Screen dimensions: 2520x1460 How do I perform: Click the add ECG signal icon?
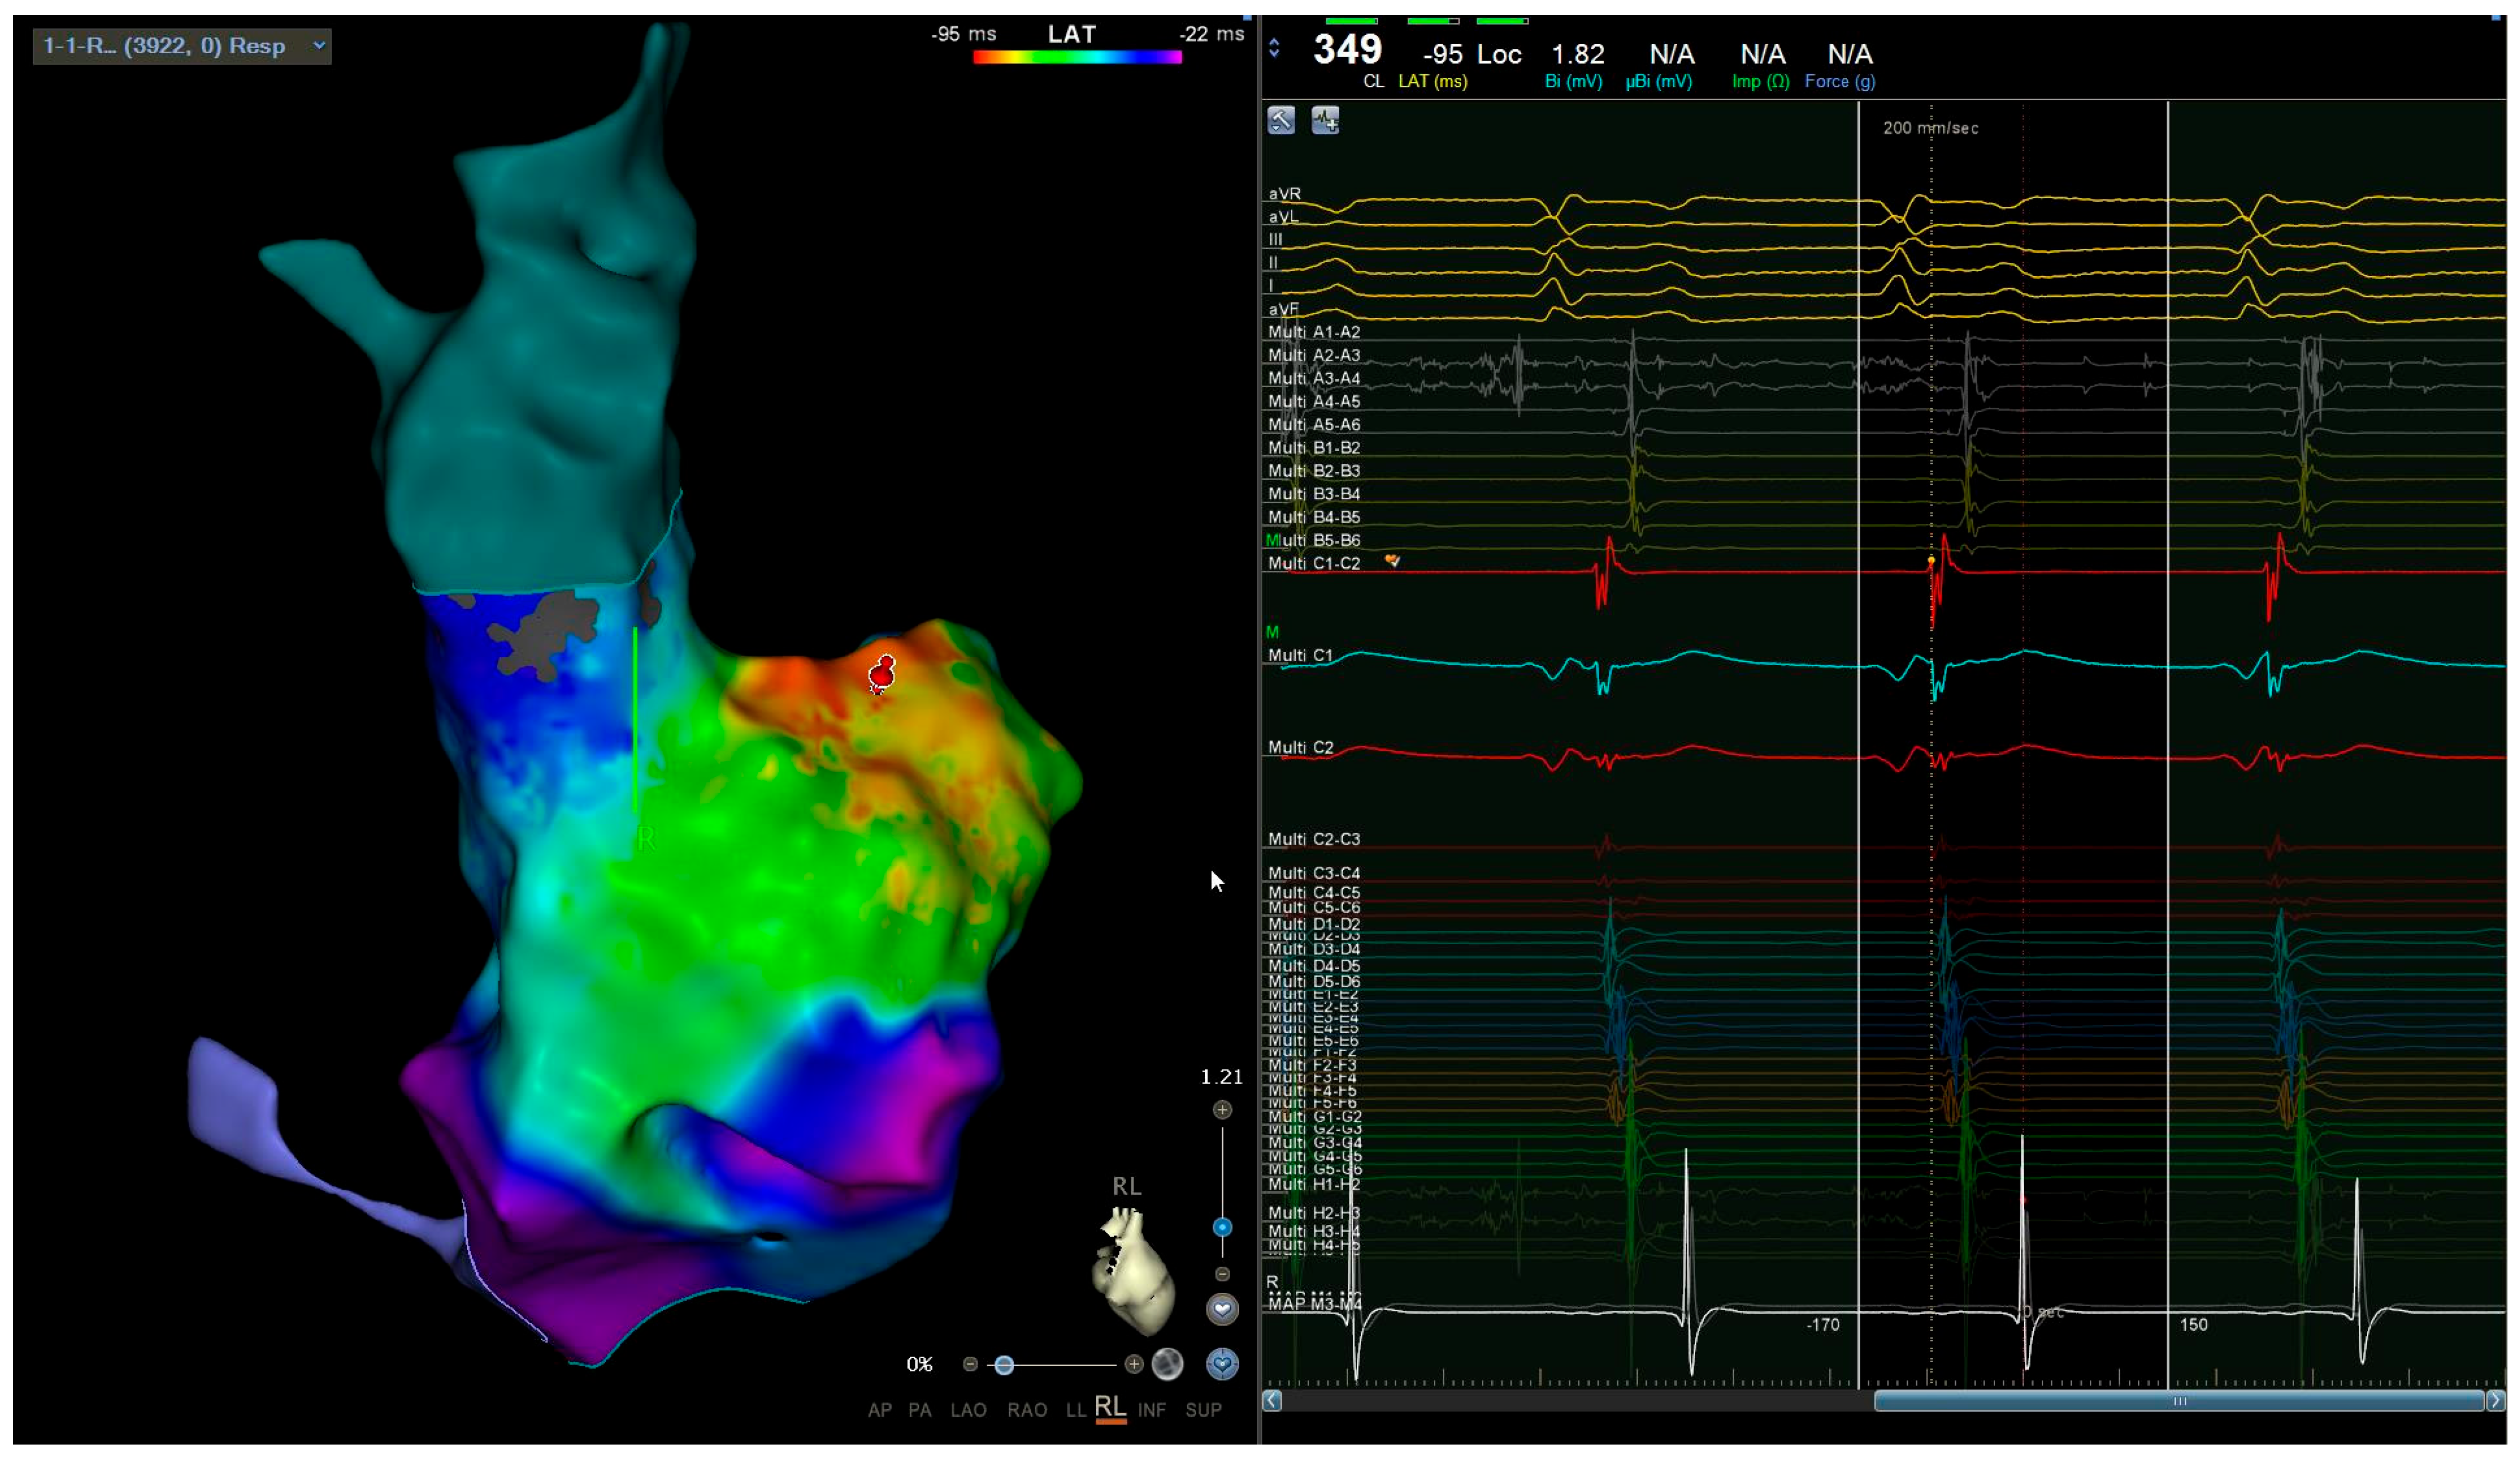[1325, 121]
